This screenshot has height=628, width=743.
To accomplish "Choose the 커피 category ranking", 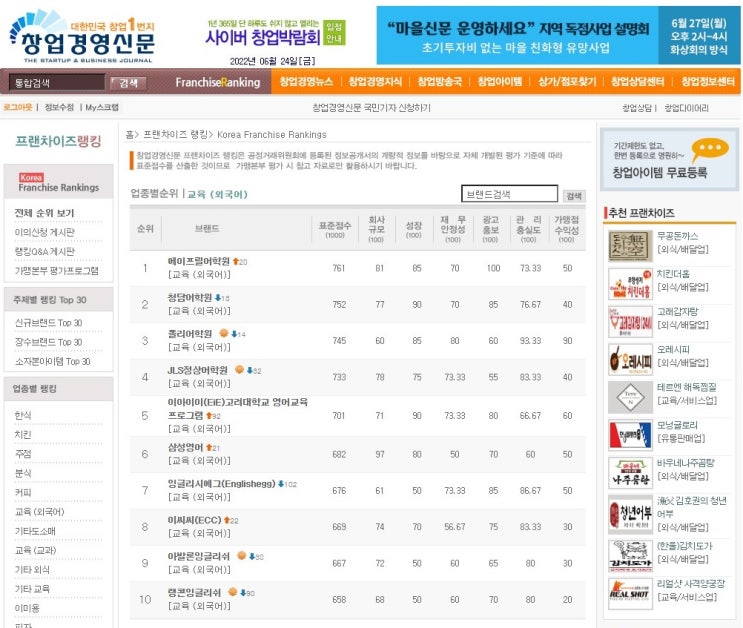I will (23, 492).
